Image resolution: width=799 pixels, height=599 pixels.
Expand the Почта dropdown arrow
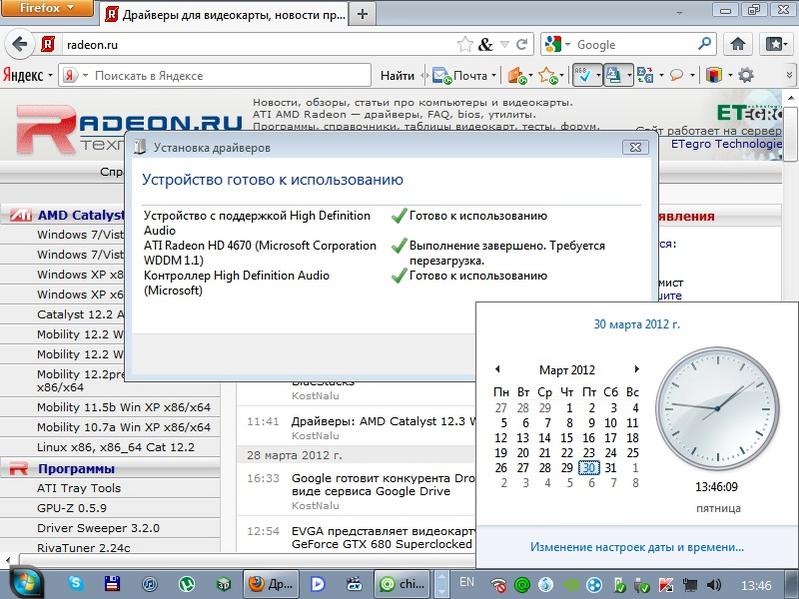pos(493,76)
